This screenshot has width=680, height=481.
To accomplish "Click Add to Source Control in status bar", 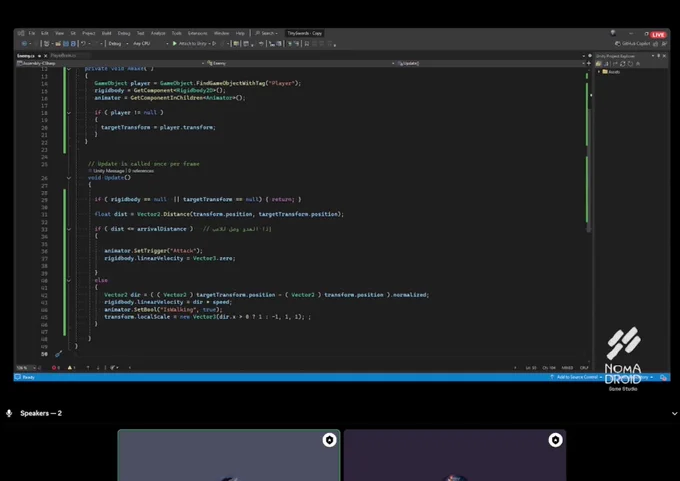I will 575,377.
